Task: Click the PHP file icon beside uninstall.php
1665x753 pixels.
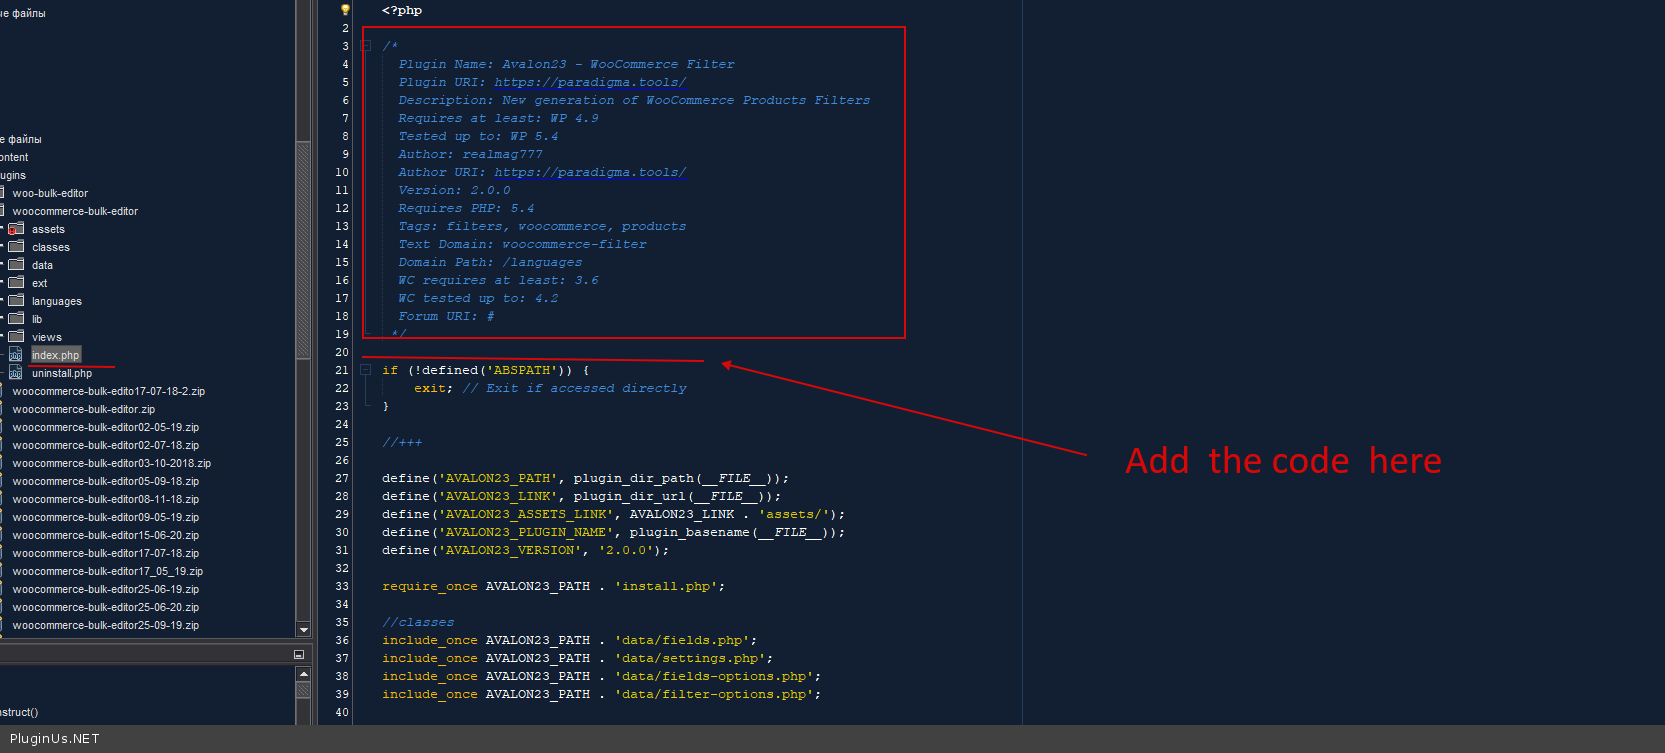Action: [x=16, y=373]
